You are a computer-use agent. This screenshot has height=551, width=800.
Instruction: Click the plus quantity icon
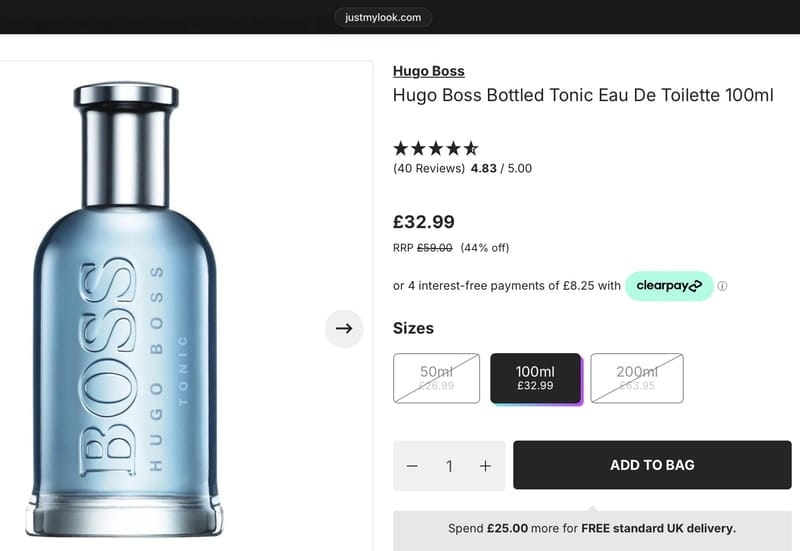485,466
